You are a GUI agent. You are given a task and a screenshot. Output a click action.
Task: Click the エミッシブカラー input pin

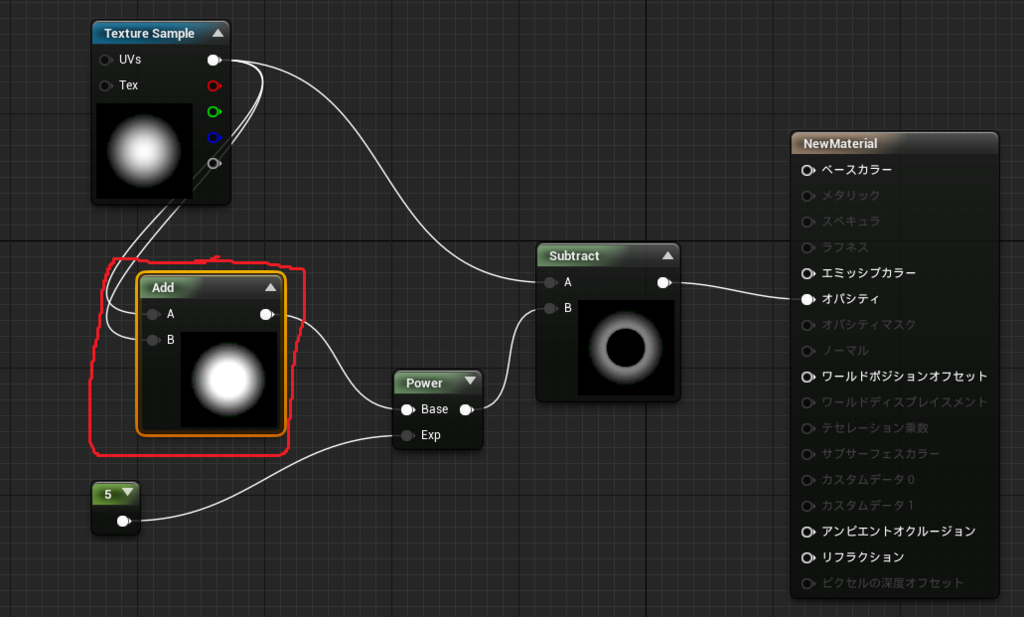point(808,274)
